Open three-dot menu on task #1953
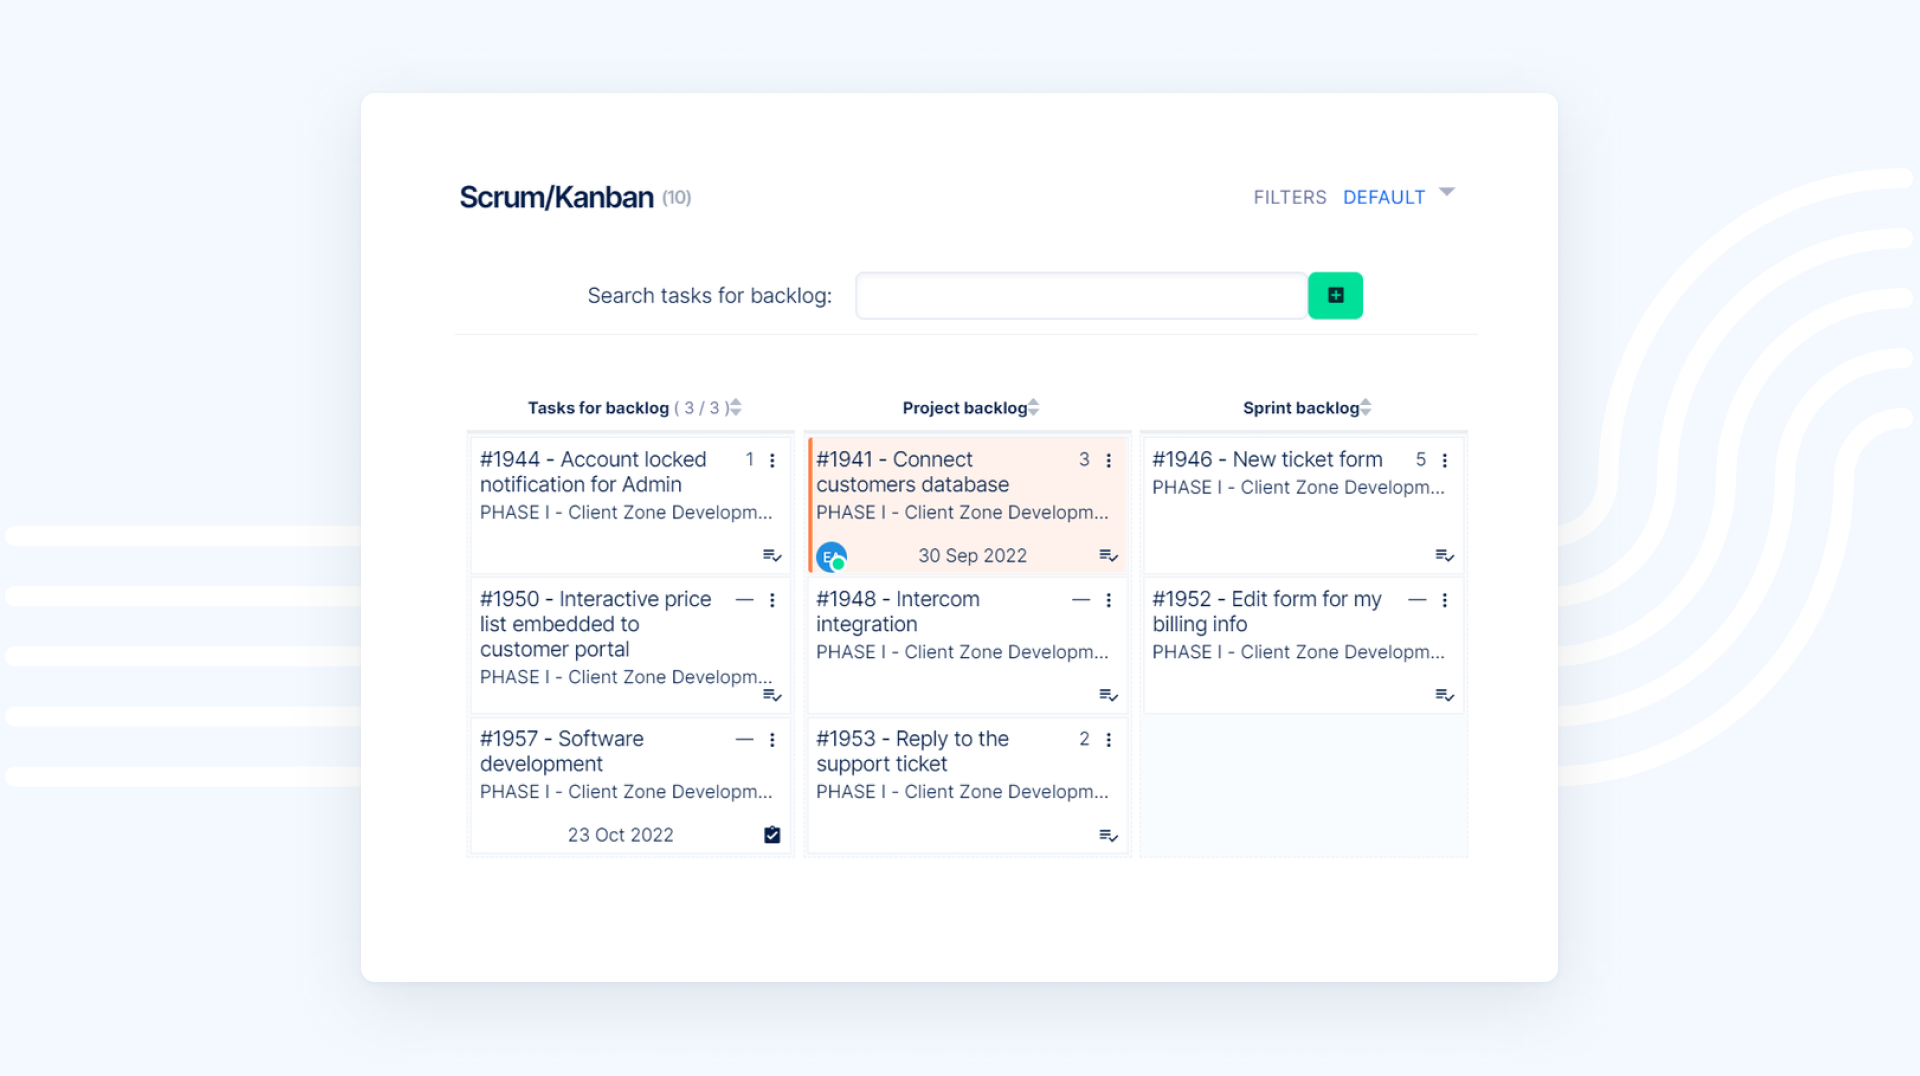Viewport: 1920px width, 1076px height. pyautogui.click(x=1108, y=740)
